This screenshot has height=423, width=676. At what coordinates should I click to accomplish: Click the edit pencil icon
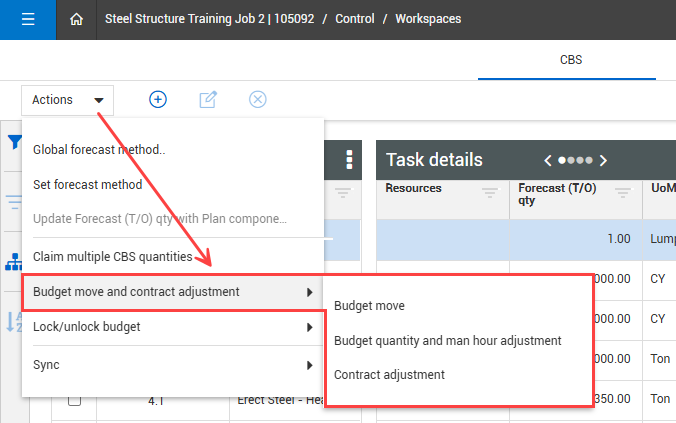tap(208, 99)
